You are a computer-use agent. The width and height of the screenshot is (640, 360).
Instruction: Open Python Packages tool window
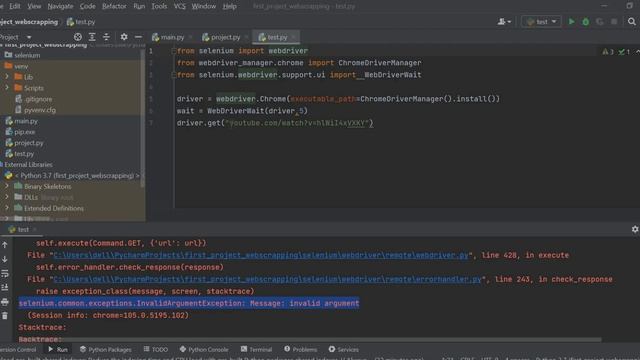tap(106, 349)
